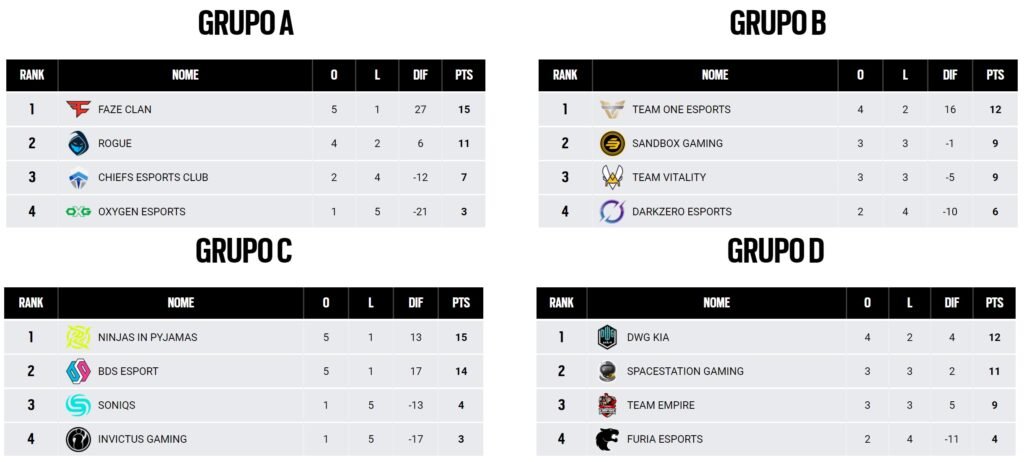Click the Chiefs Esports Club logo
Viewport: 1024px width, 462px height.
pyautogui.click(x=79, y=178)
